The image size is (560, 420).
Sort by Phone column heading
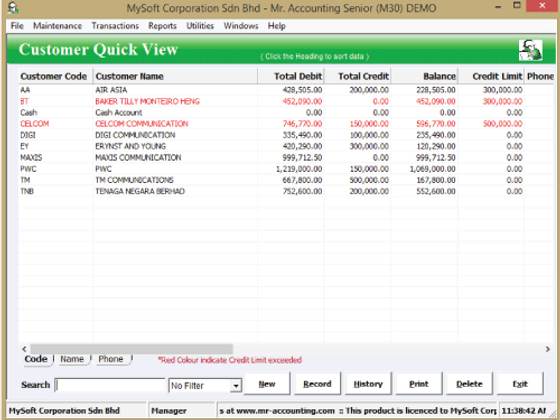pyautogui.click(x=539, y=76)
